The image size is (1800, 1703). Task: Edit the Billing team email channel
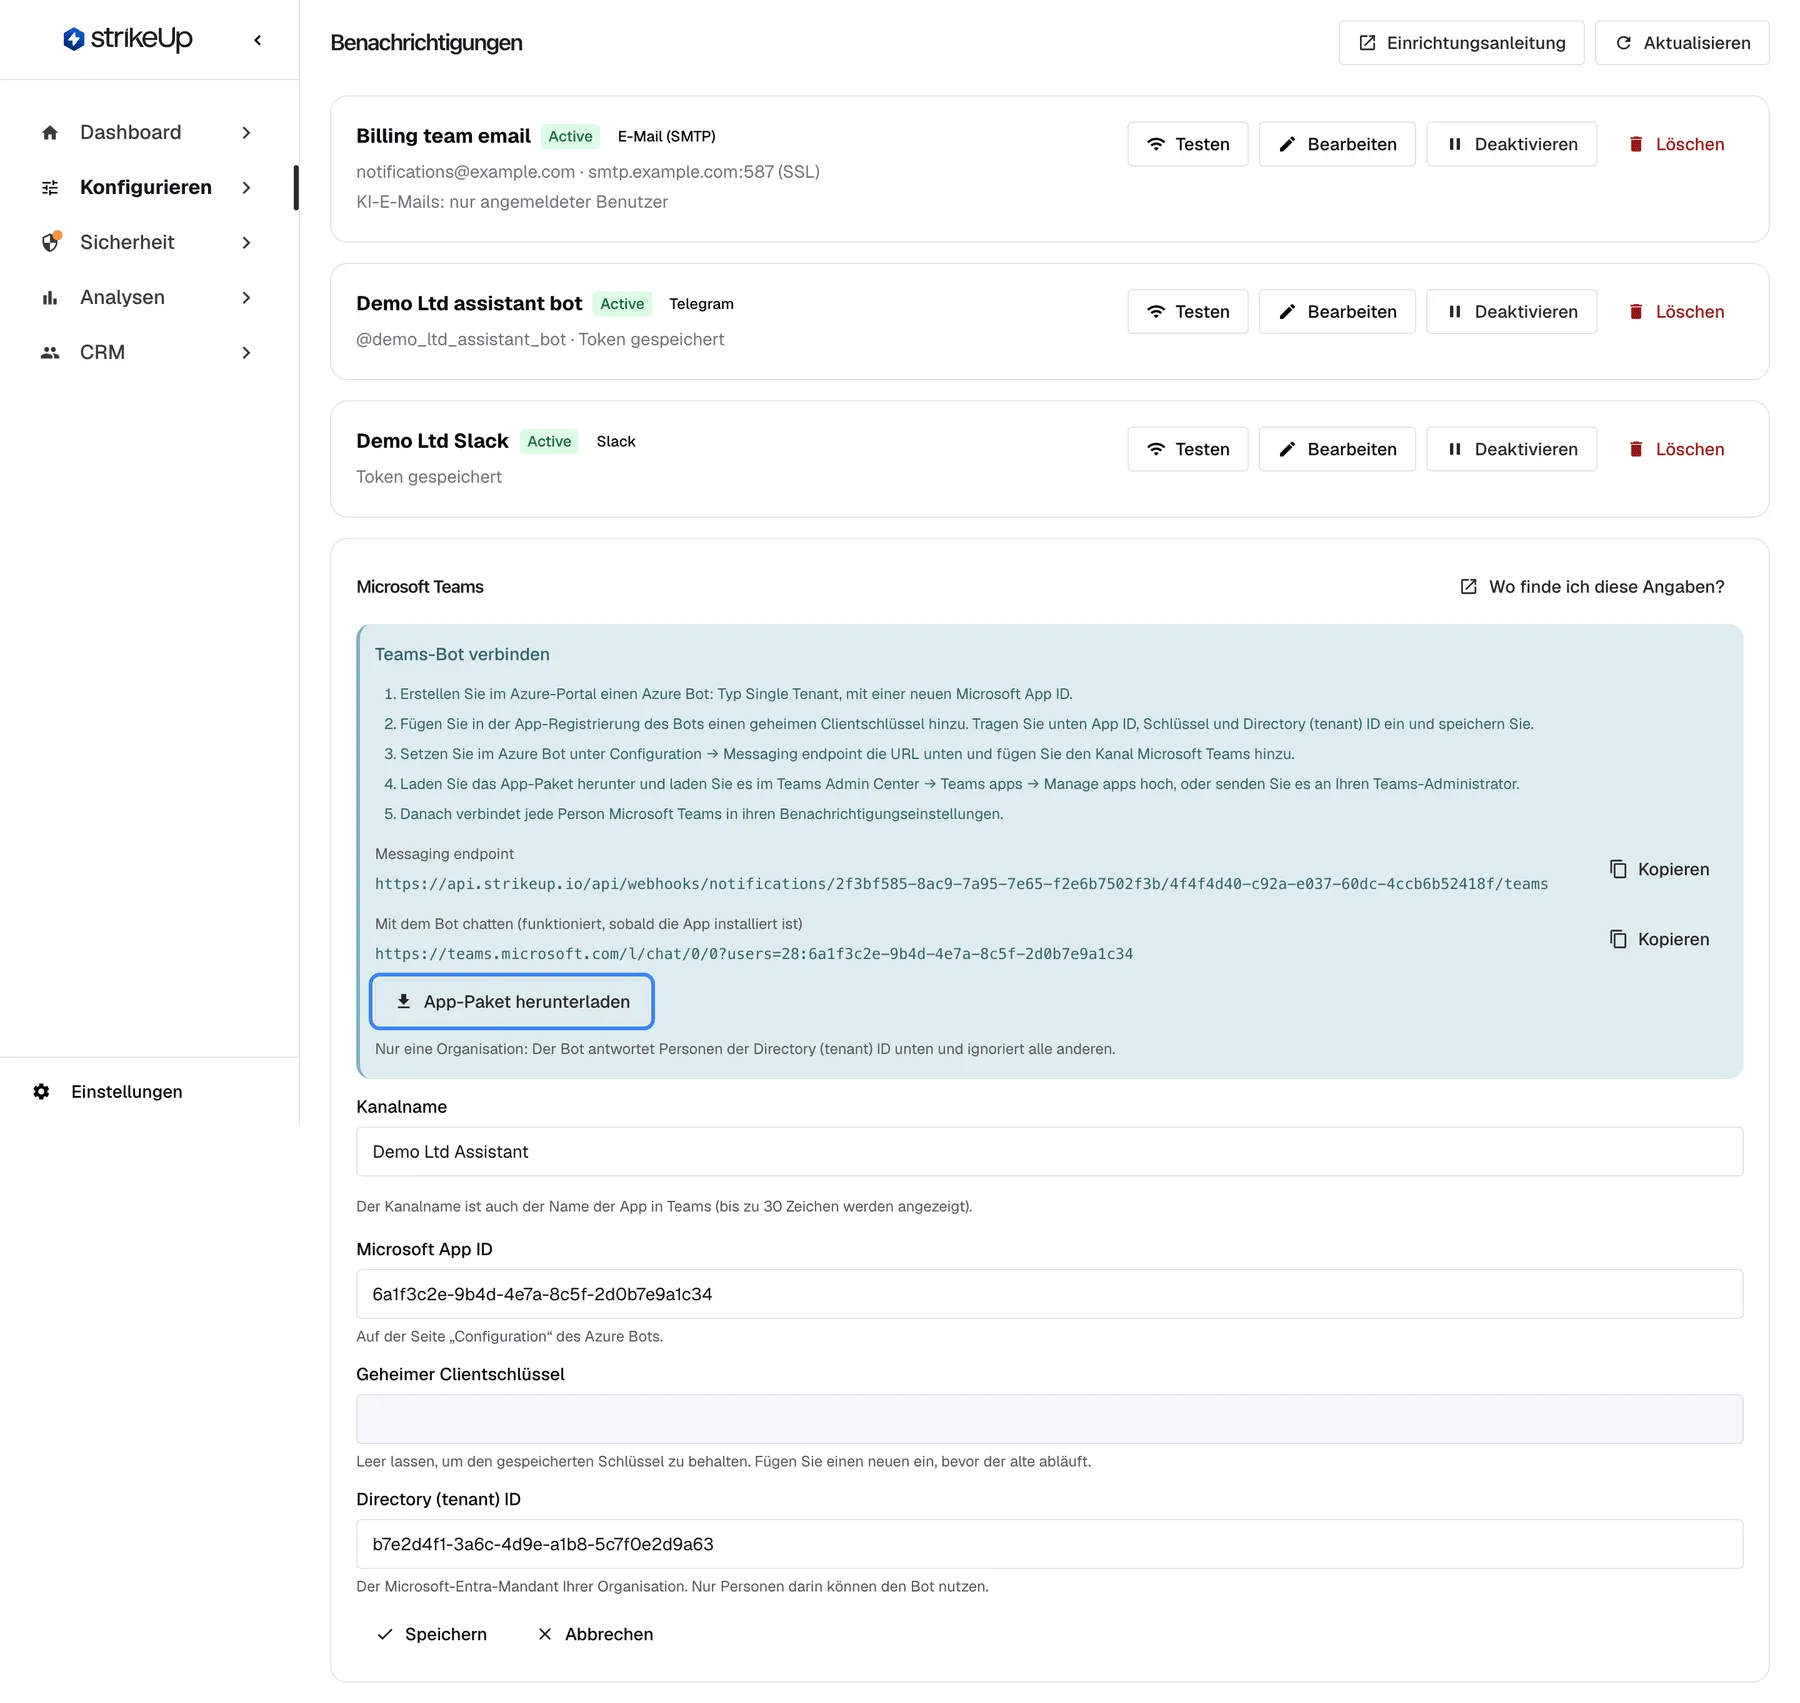(1337, 144)
